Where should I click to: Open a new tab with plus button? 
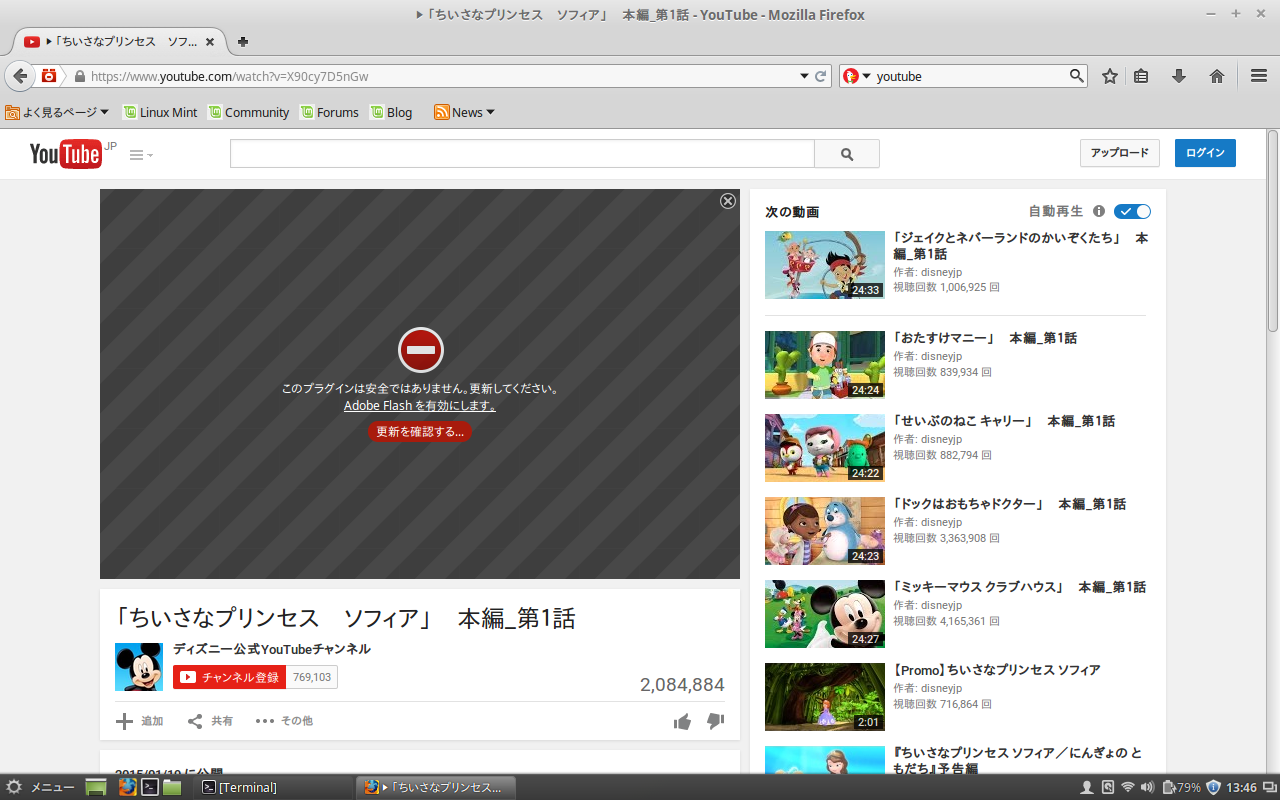coord(242,42)
